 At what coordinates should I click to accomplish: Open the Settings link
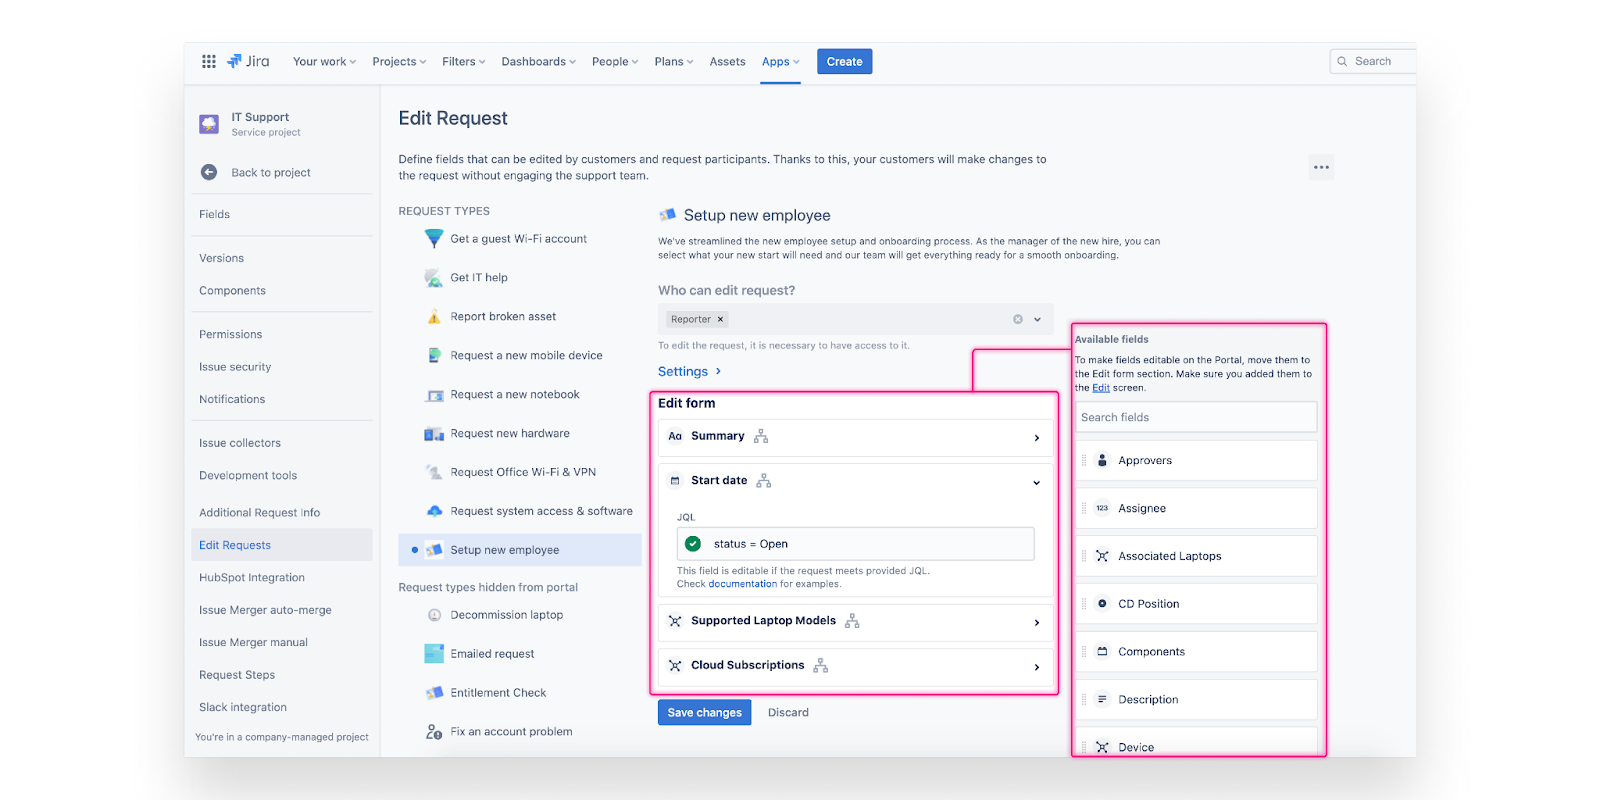tap(690, 371)
